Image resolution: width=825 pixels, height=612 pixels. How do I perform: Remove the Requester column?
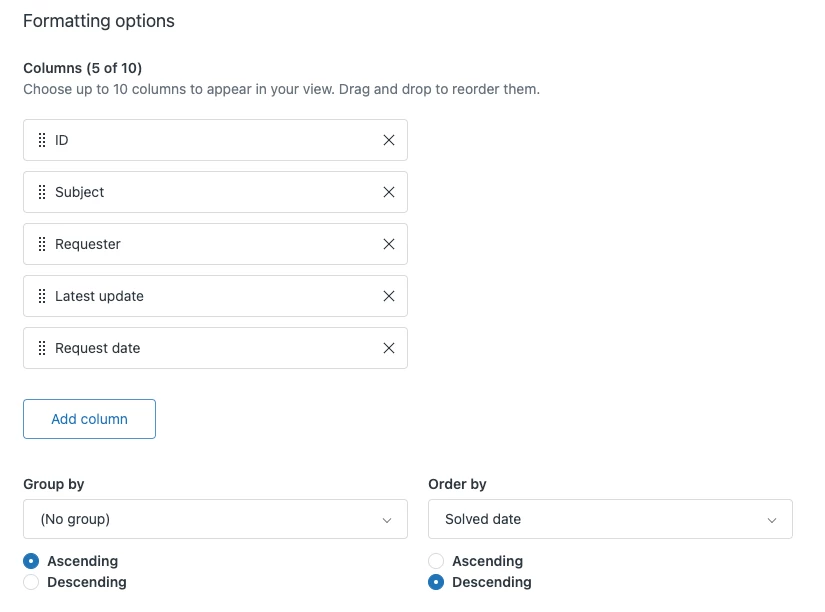pyautogui.click(x=389, y=244)
